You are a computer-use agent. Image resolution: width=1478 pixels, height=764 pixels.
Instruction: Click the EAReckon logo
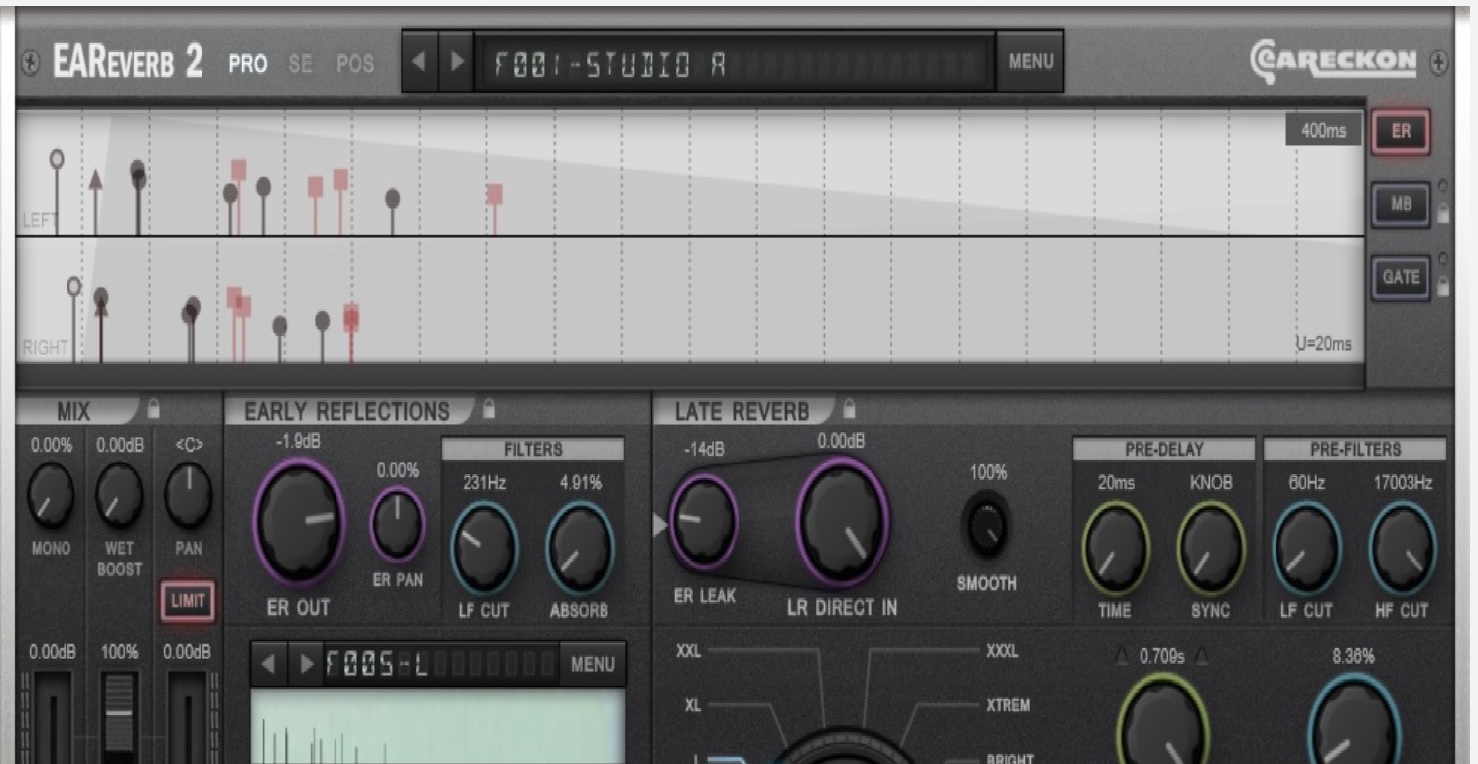[x=1334, y=63]
